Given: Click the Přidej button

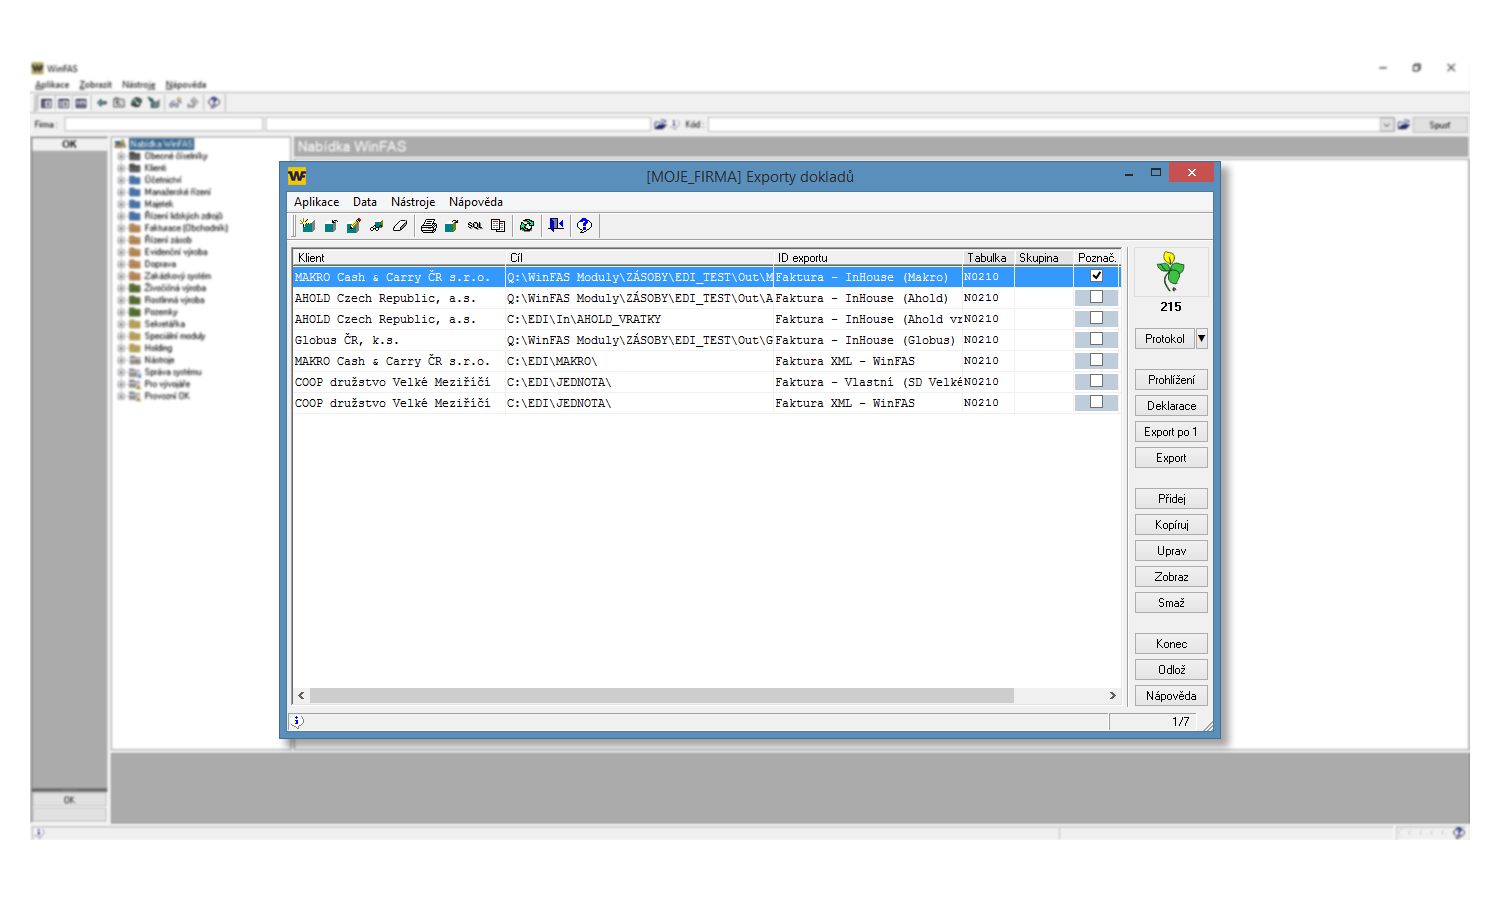Looking at the screenshot, I should click(x=1171, y=499).
